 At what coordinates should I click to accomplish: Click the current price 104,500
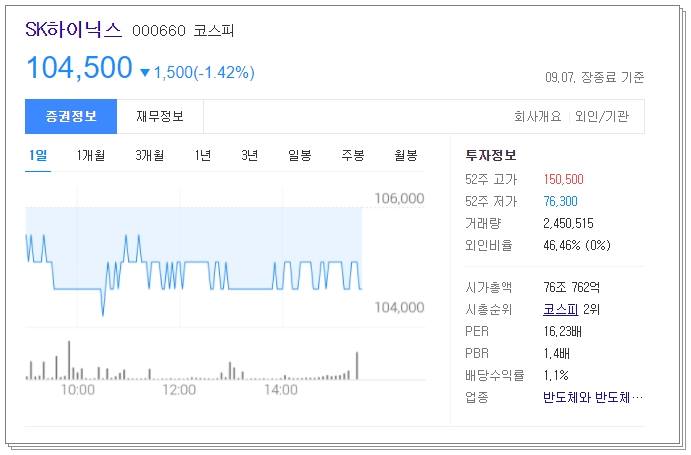click(x=79, y=68)
